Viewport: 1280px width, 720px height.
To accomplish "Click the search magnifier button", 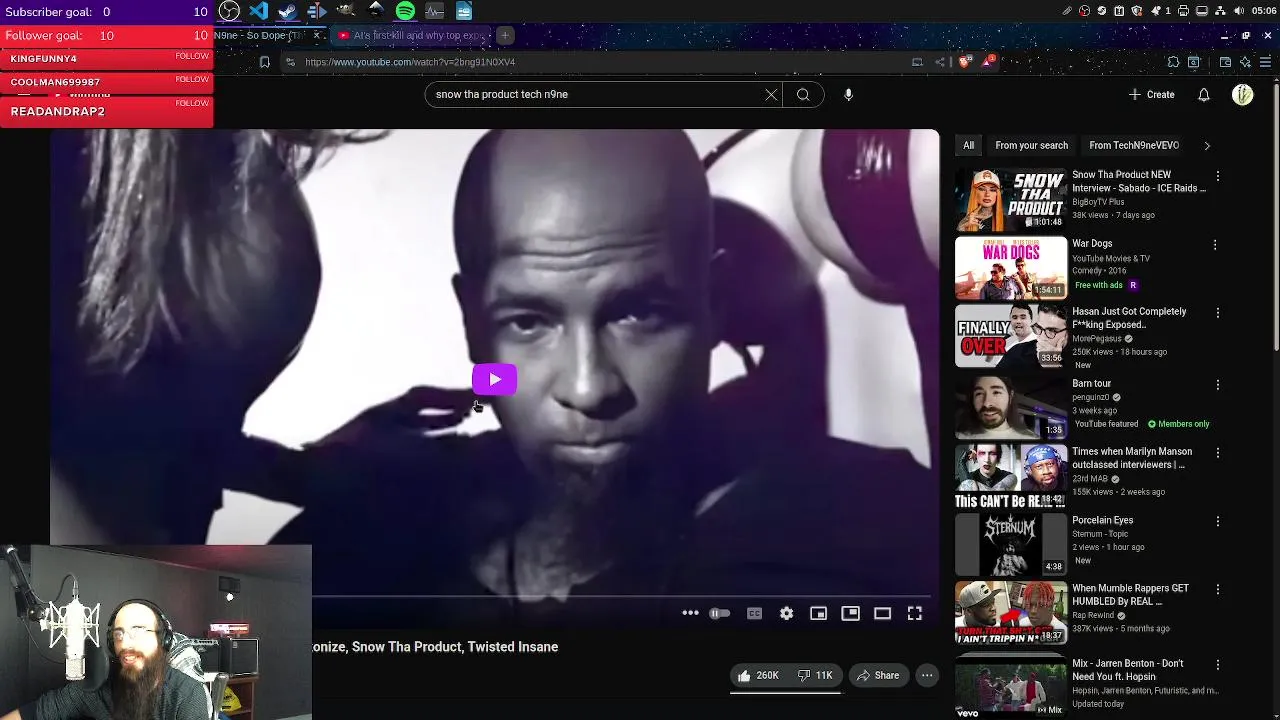I will (x=803, y=94).
